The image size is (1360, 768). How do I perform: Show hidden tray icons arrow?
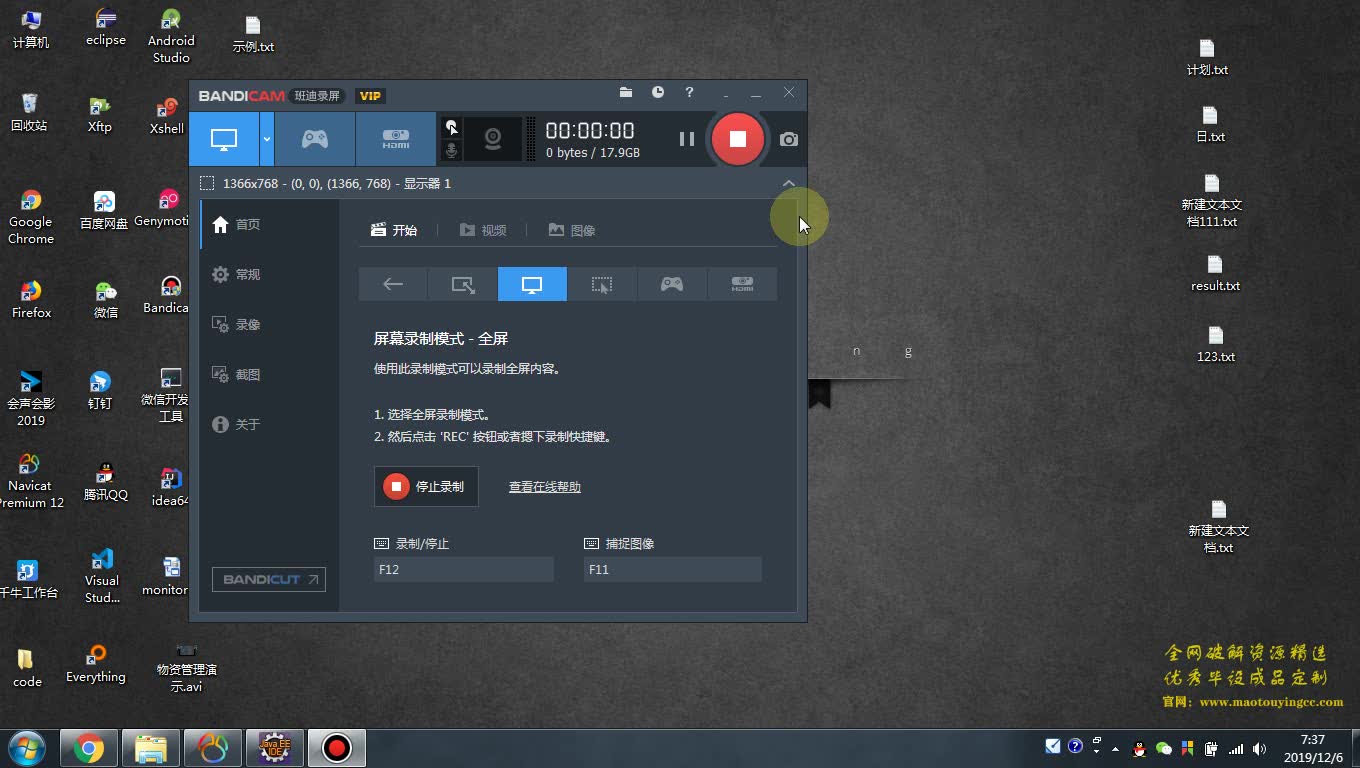(x=1116, y=748)
